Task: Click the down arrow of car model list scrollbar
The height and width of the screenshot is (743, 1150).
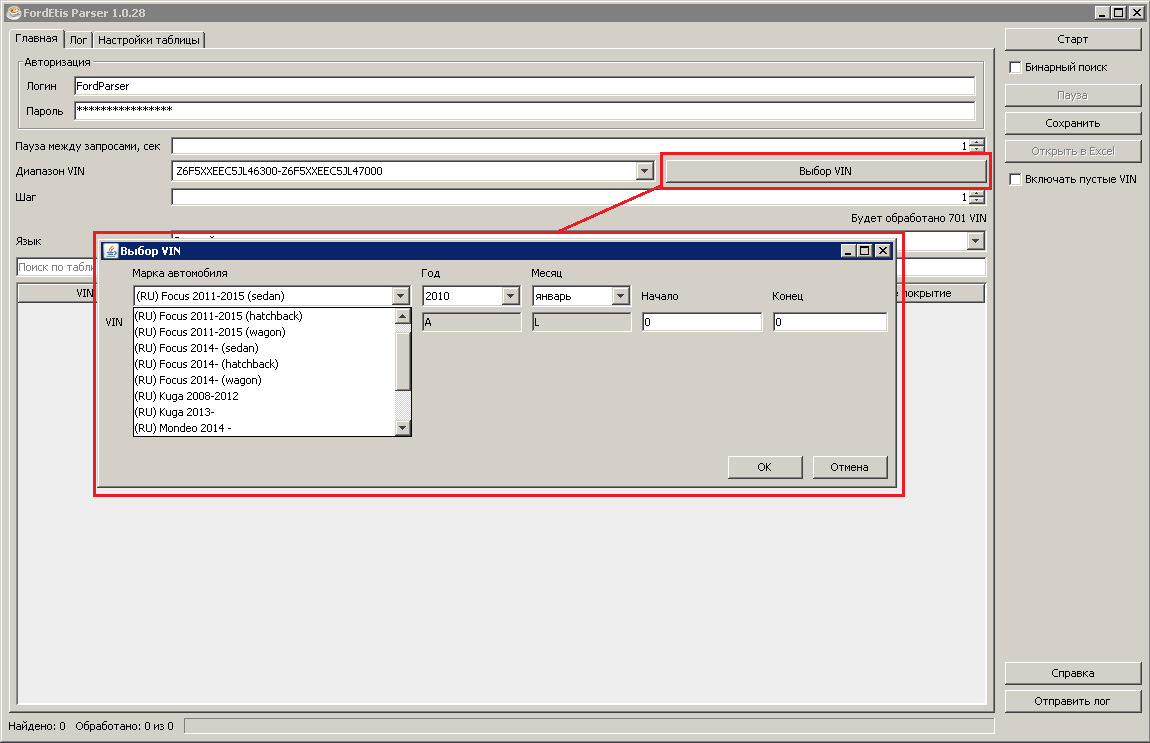Action: coord(403,428)
